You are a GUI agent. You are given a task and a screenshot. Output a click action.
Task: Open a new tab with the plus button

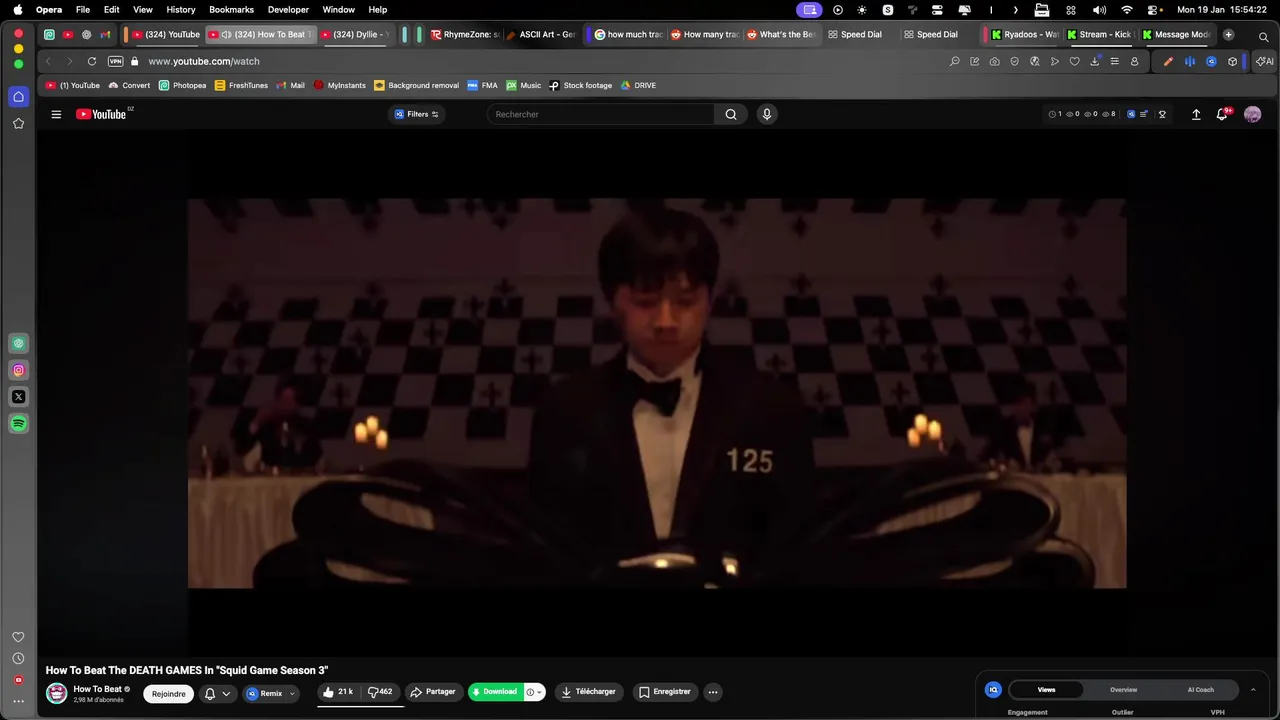1228,34
